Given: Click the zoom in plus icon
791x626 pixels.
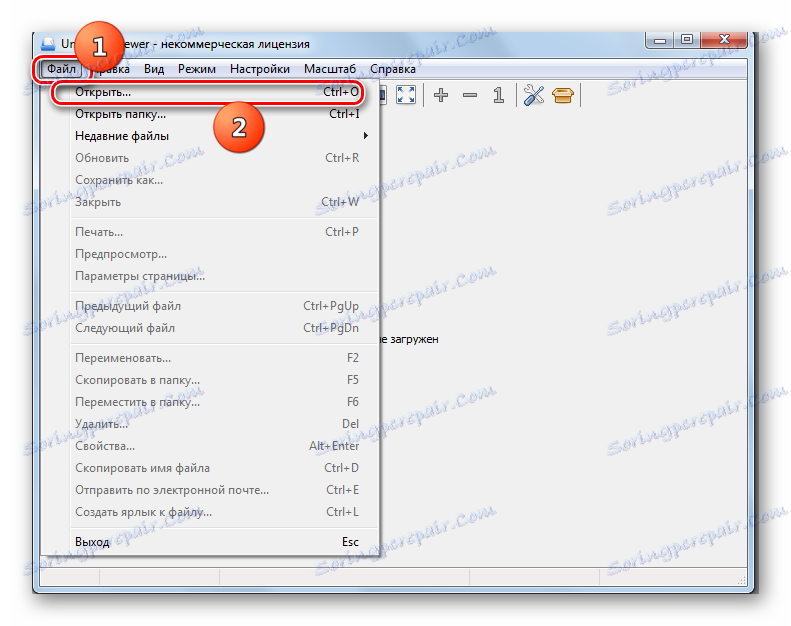Looking at the screenshot, I should point(441,94).
